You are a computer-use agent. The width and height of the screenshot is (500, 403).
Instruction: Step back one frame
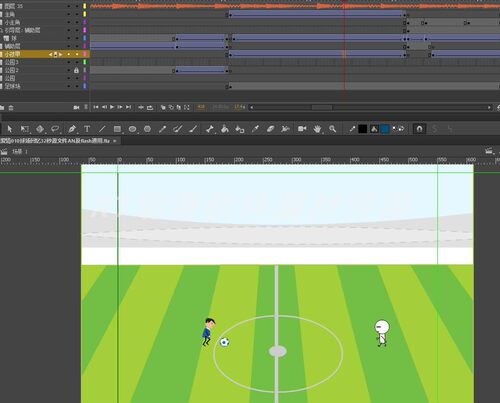[104, 107]
